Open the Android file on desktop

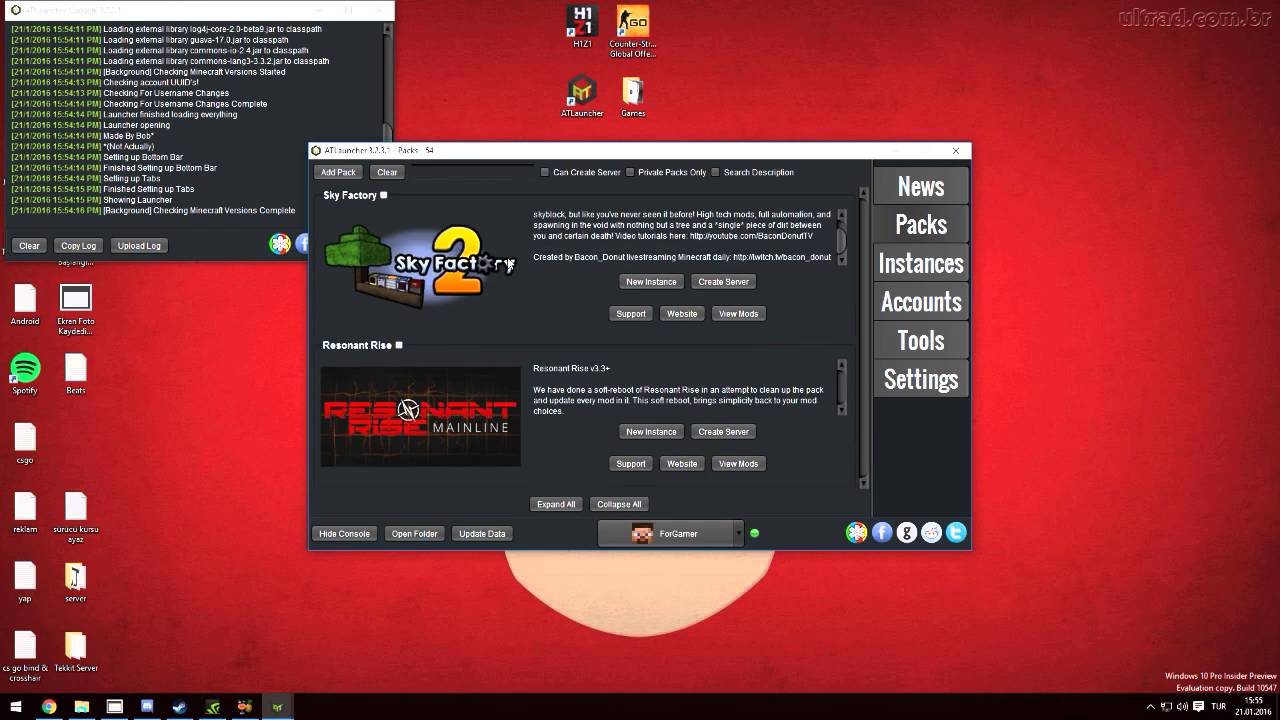click(25, 305)
